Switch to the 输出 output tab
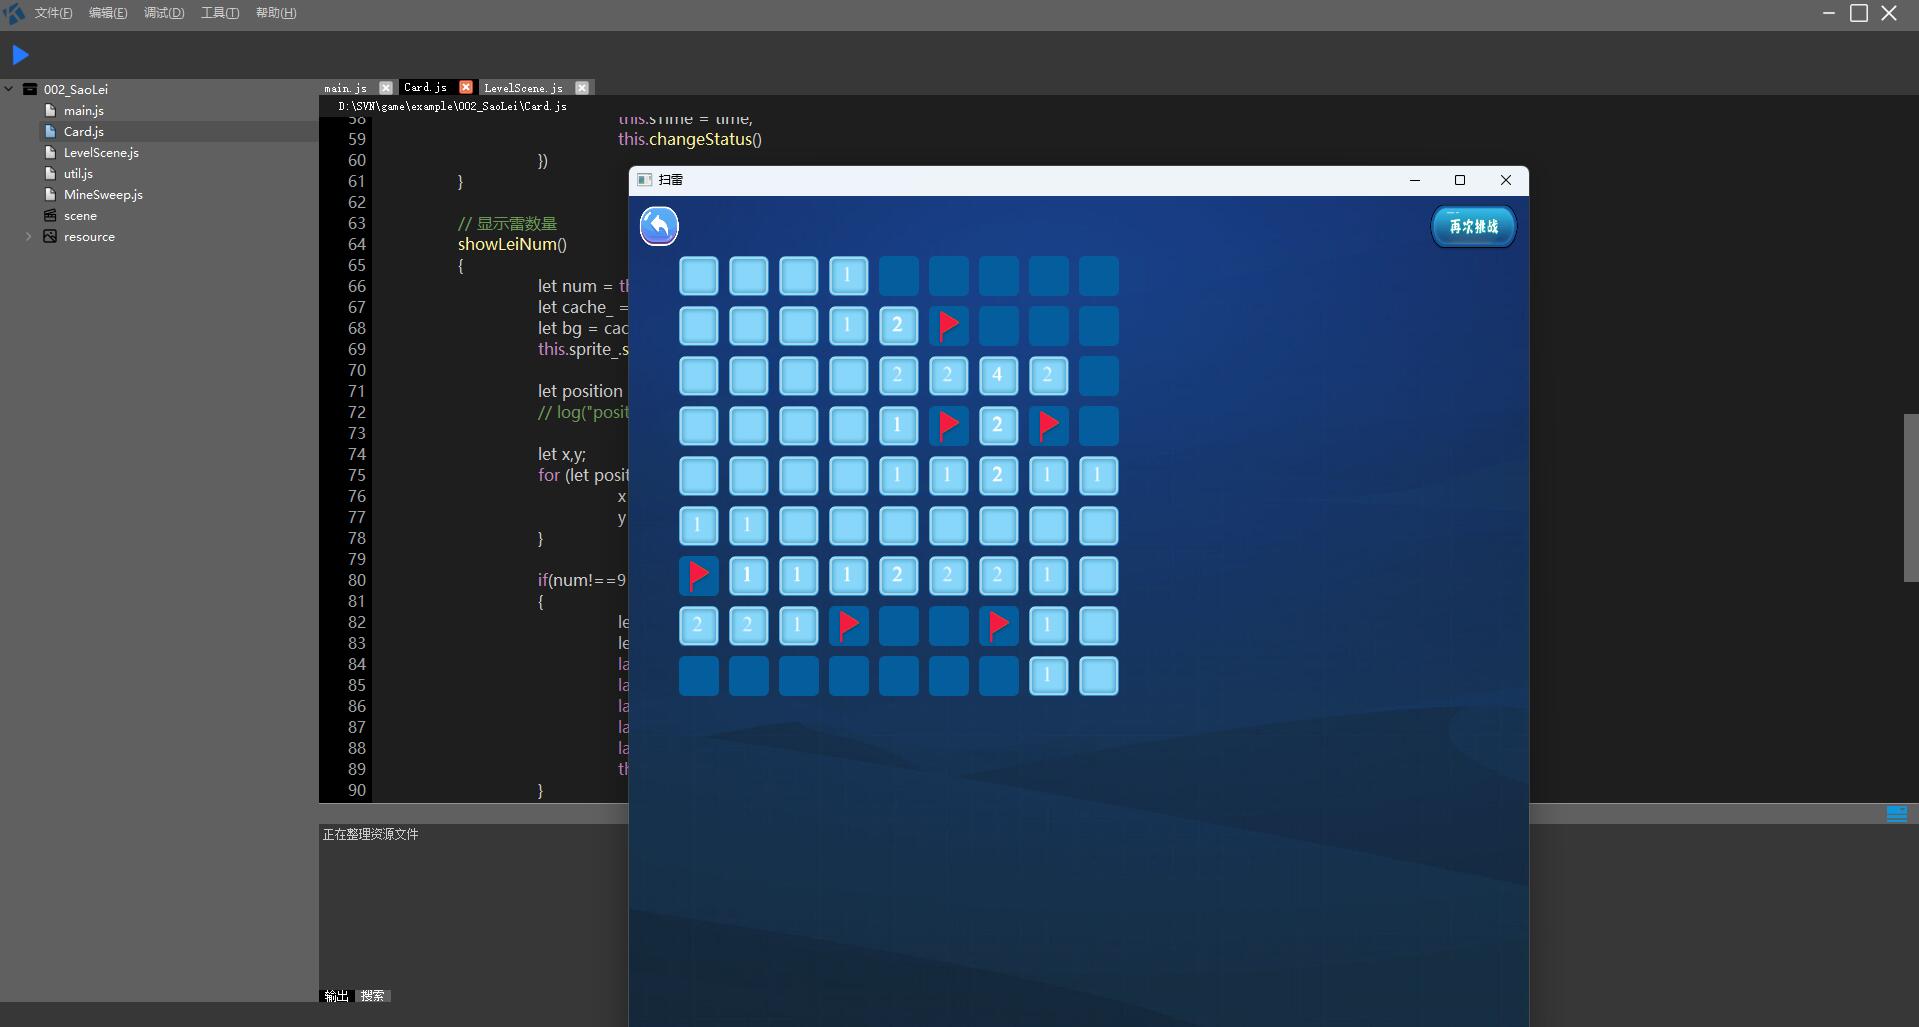Image resolution: width=1919 pixels, height=1027 pixels. click(337, 996)
